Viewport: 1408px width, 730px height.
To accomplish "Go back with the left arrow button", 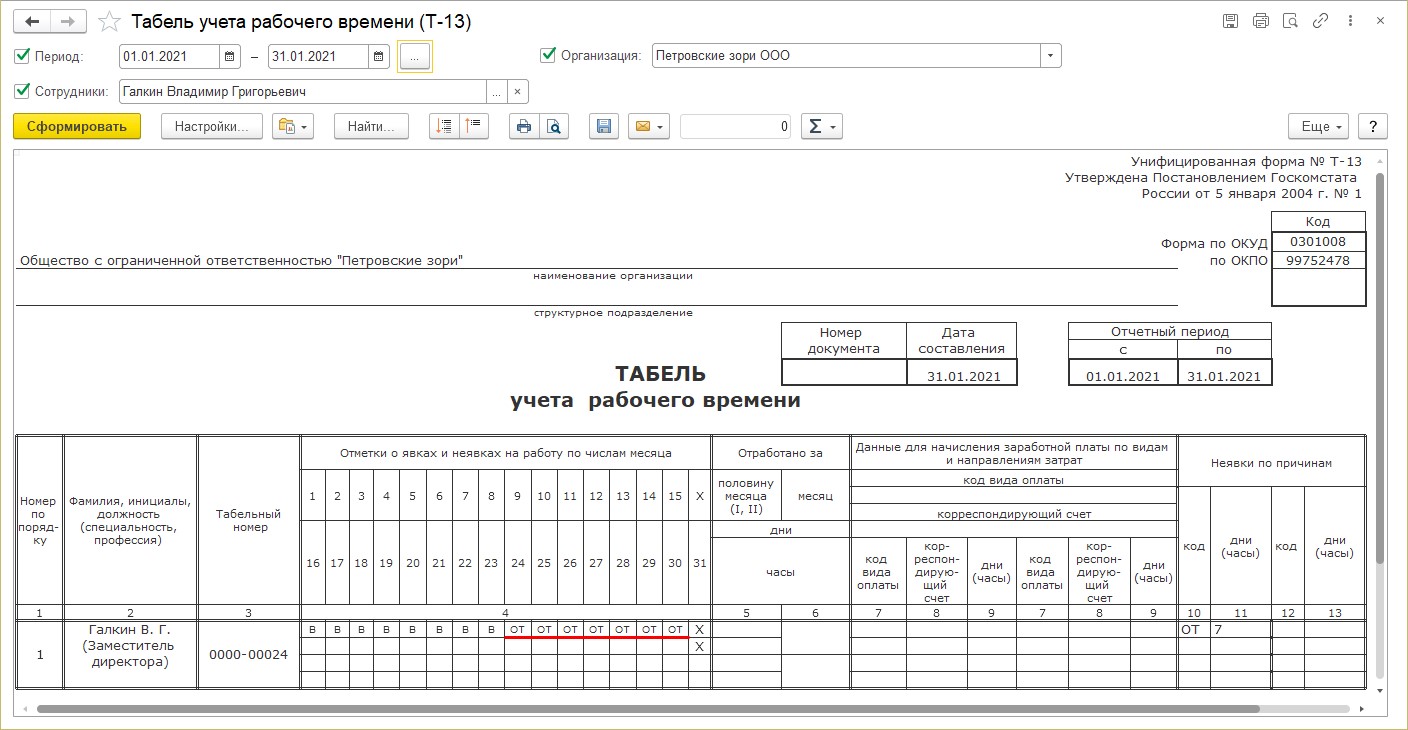I will point(32,21).
